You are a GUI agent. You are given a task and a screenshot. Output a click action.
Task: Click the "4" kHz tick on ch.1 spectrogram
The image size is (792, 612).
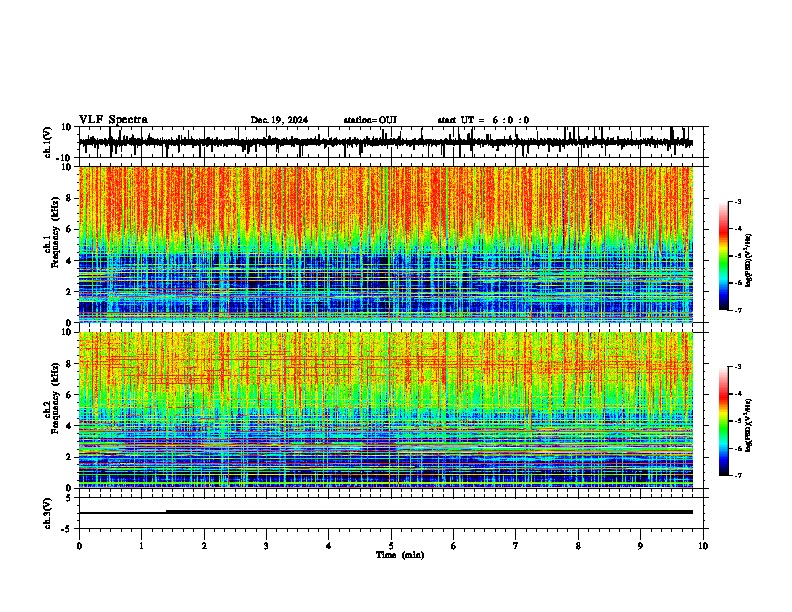pyautogui.click(x=70, y=261)
